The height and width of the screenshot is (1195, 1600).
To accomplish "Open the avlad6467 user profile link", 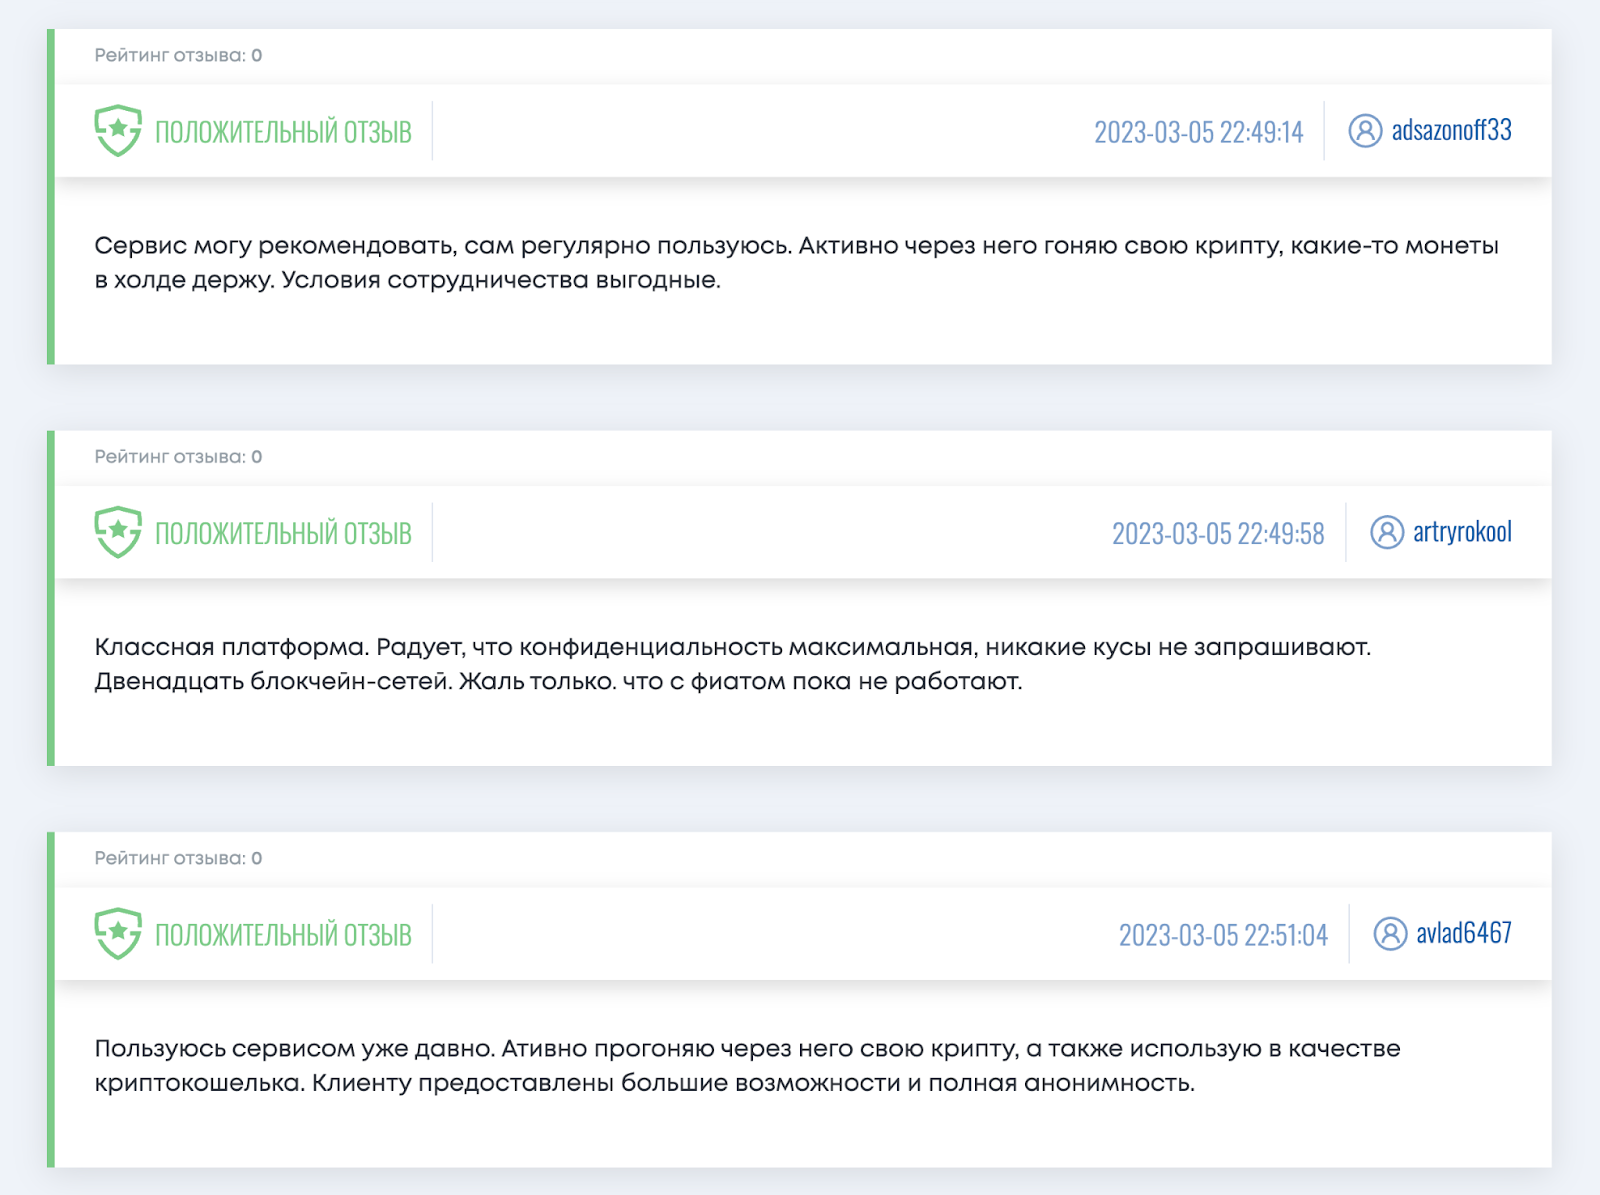I will (1464, 934).
